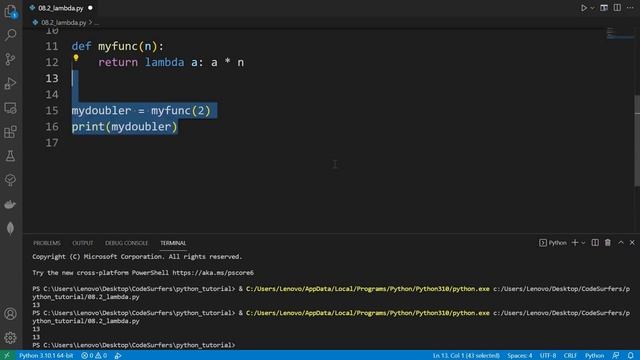Select the Python terminal label
This screenshot has width=640, height=360.
[x=553, y=243]
